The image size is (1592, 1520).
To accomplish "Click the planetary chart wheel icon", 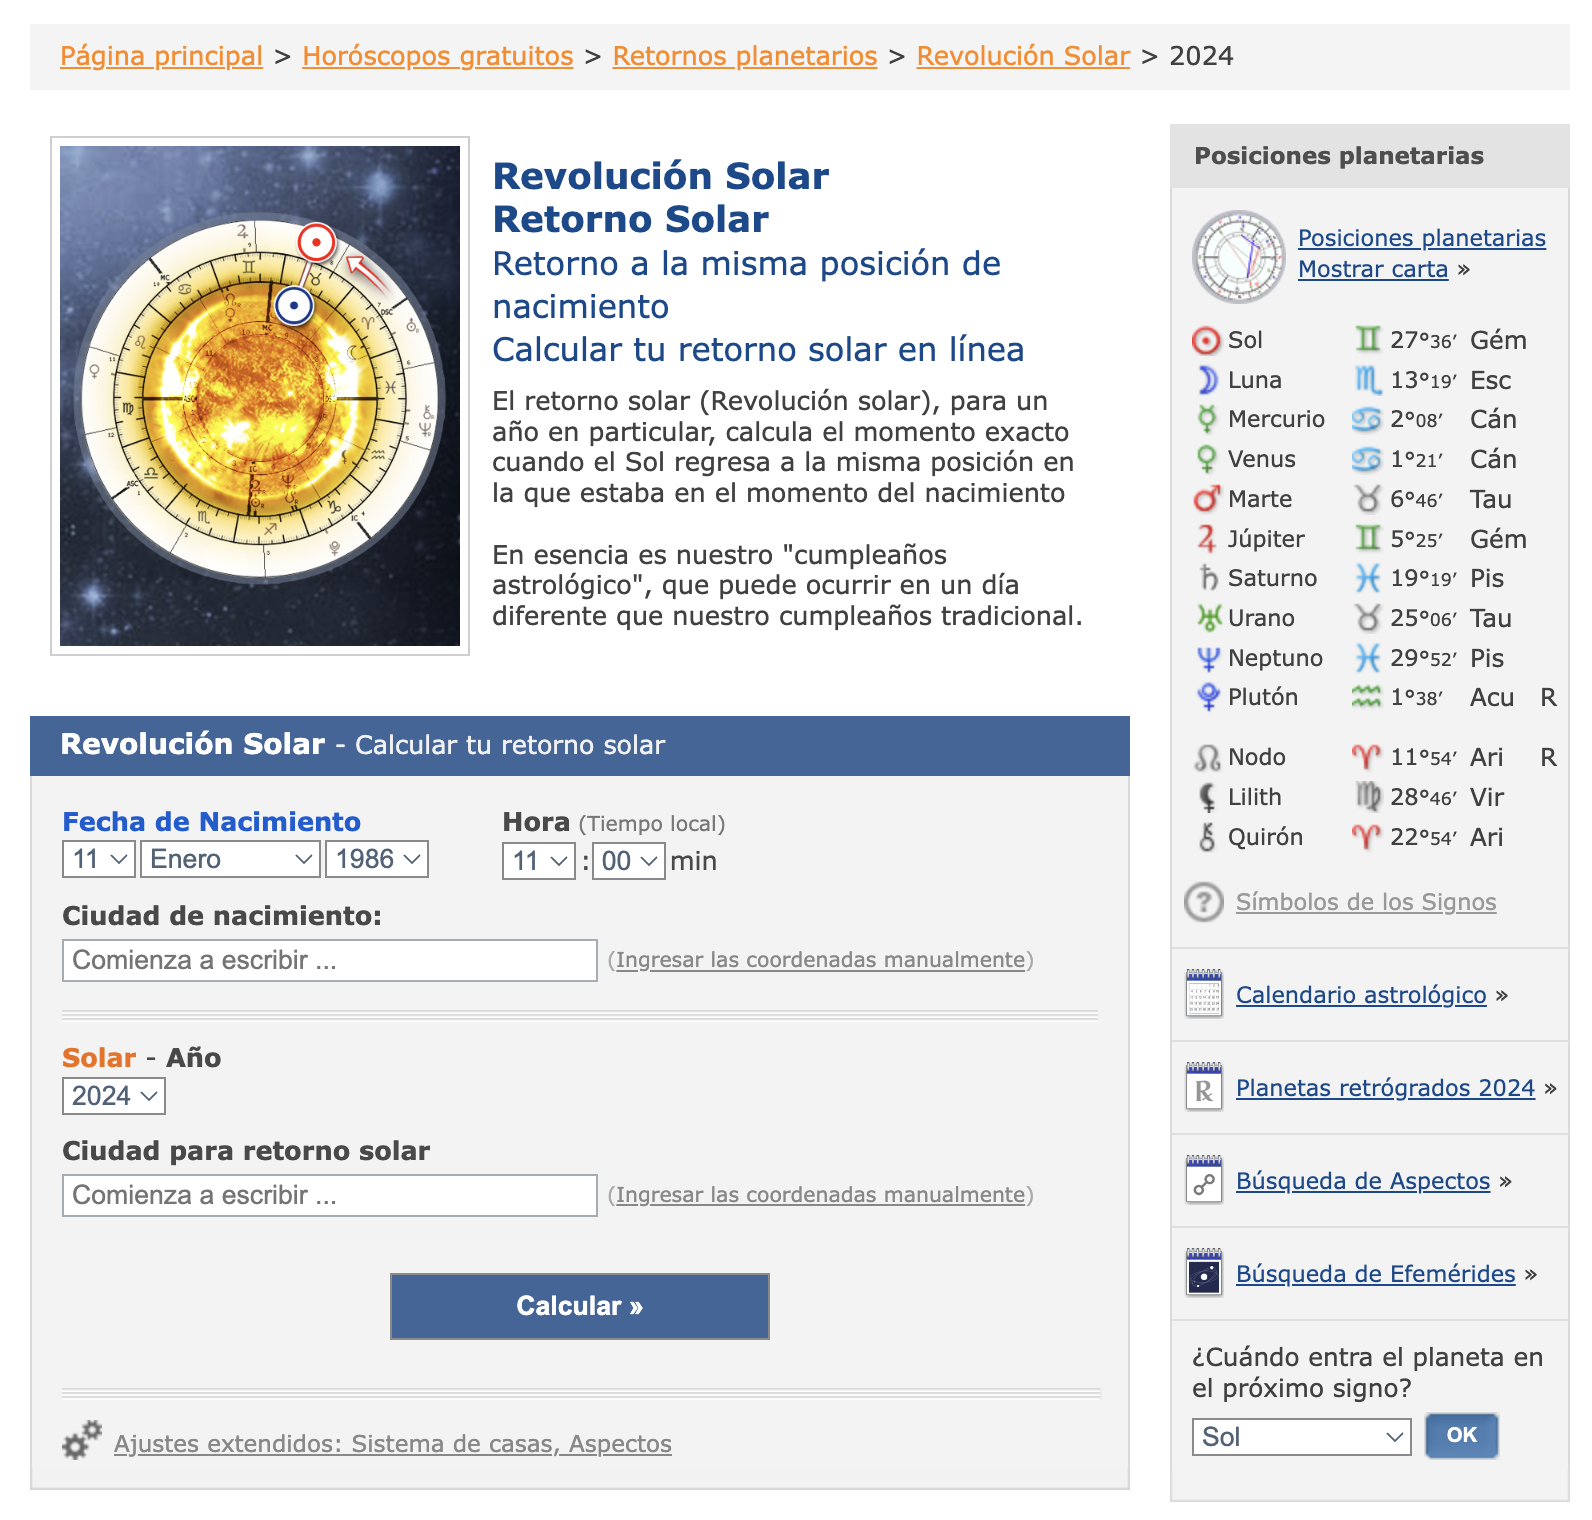I will tap(1239, 257).
